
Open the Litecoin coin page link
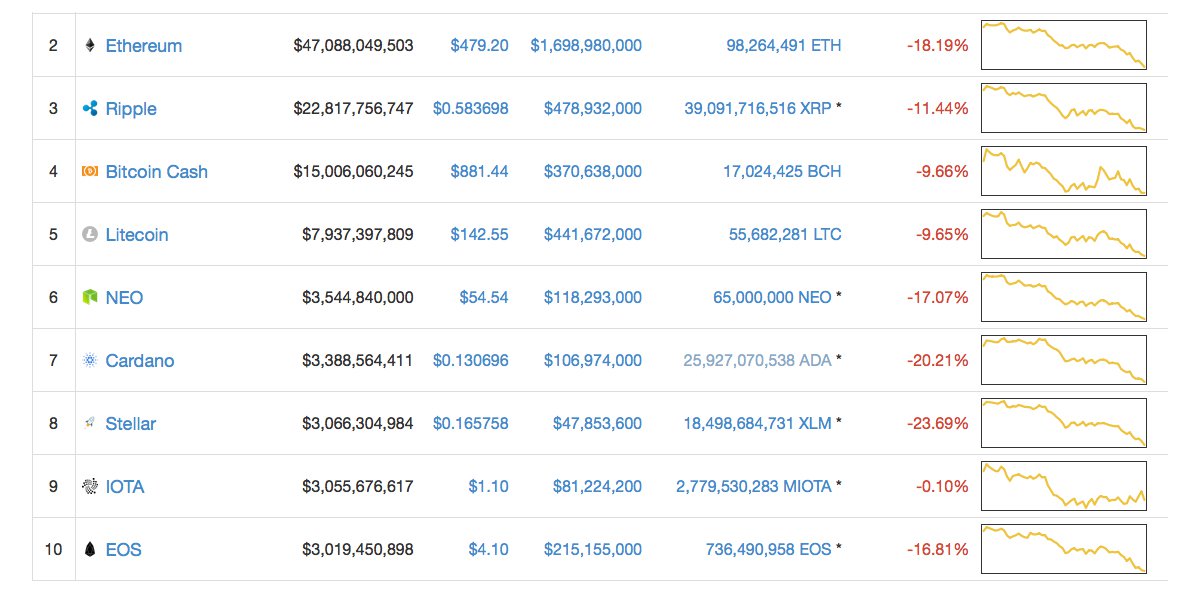click(x=137, y=234)
